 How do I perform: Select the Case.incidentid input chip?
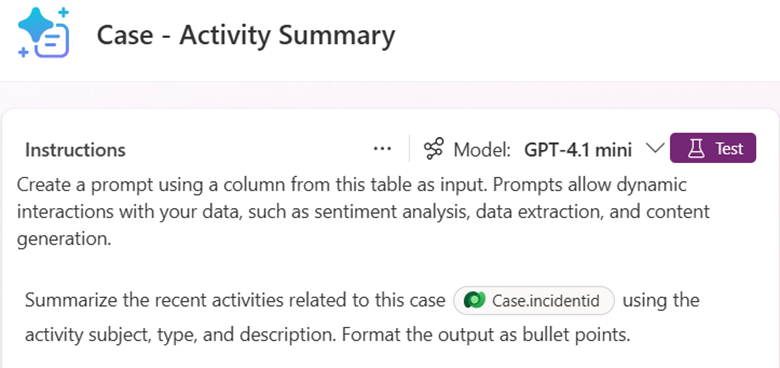tap(534, 300)
